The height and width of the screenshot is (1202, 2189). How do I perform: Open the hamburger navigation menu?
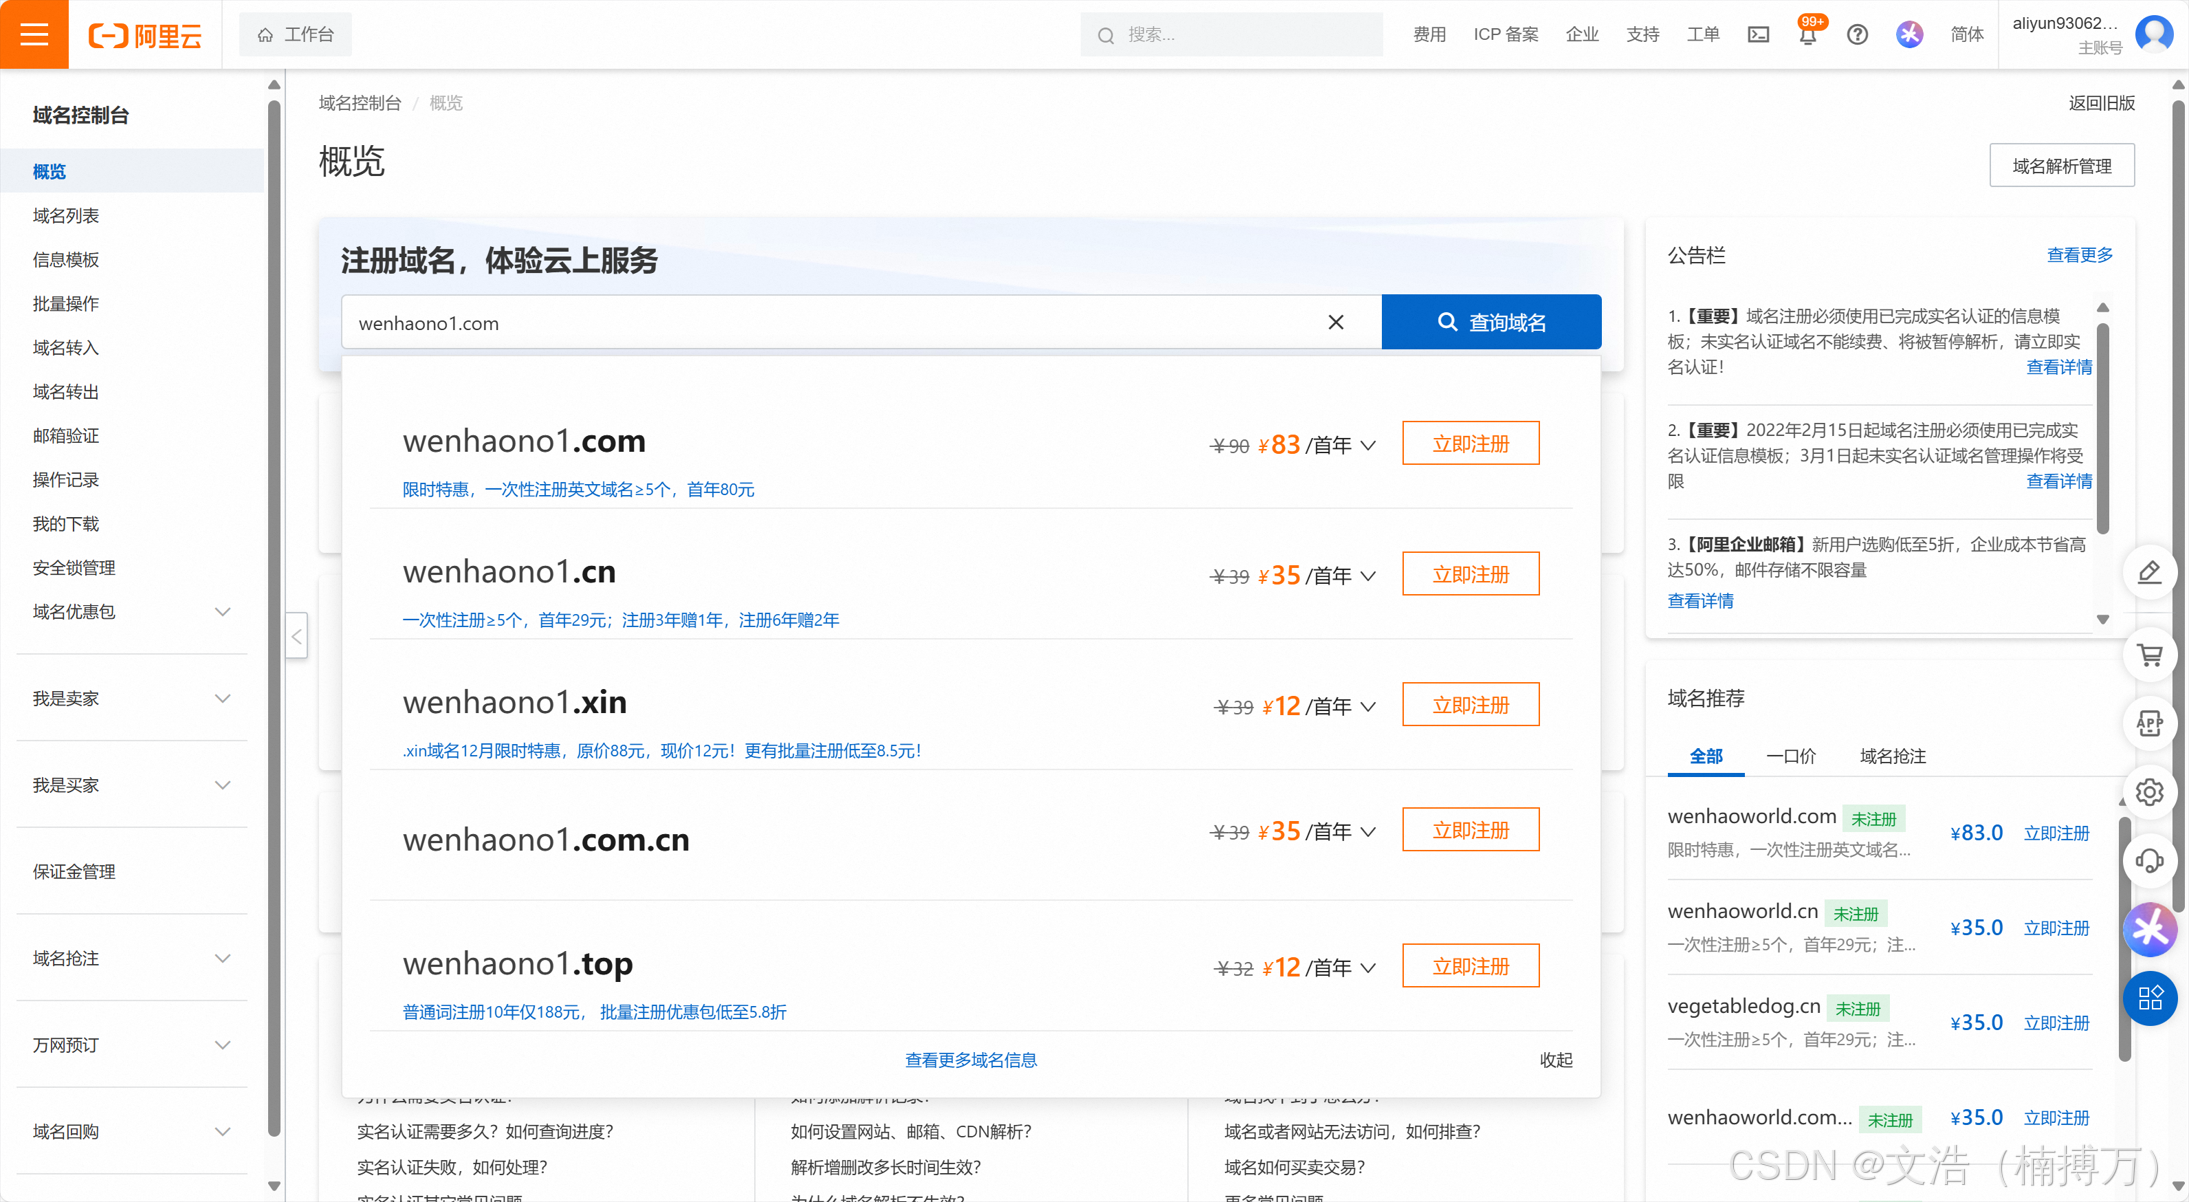tap(34, 34)
